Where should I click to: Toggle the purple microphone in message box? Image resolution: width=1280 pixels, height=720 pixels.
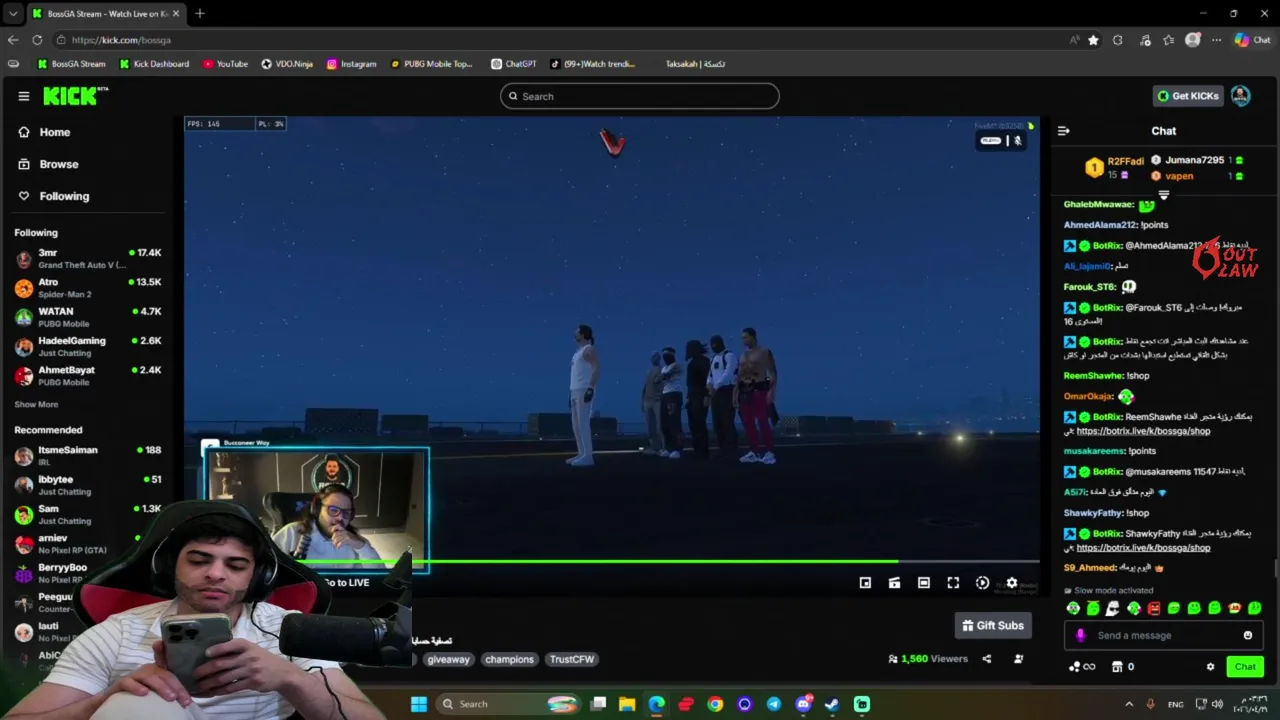tap(1080, 635)
